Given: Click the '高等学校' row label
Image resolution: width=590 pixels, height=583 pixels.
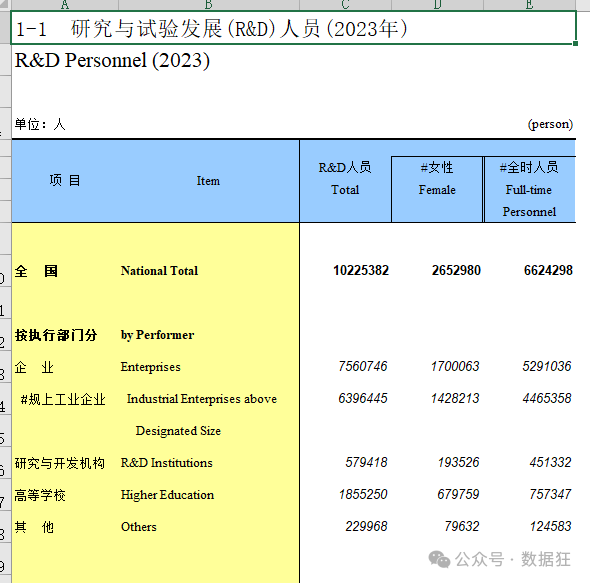Looking at the screenshot, I should click(x=40, y=495).
